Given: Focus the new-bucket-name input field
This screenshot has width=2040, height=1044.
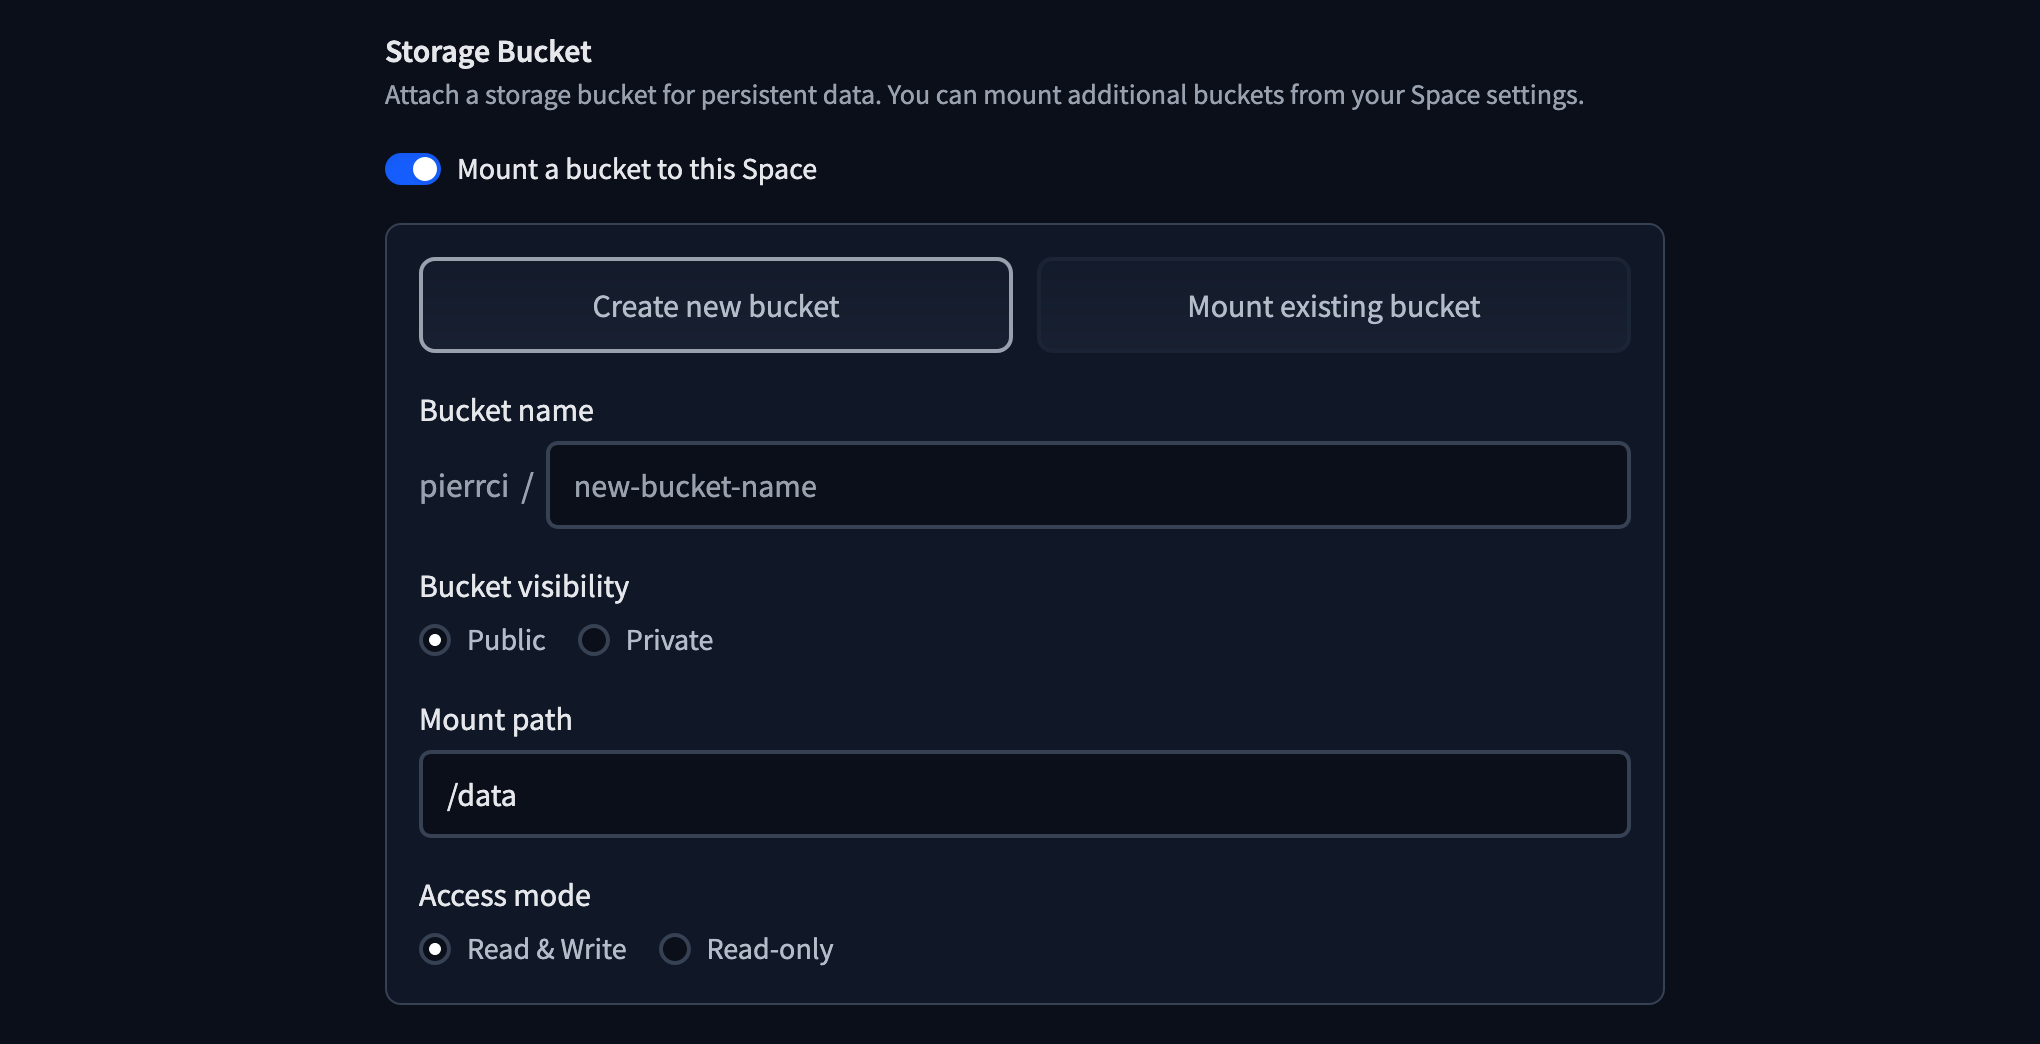Looking at the screenshot, I should tap(1087, 486).
